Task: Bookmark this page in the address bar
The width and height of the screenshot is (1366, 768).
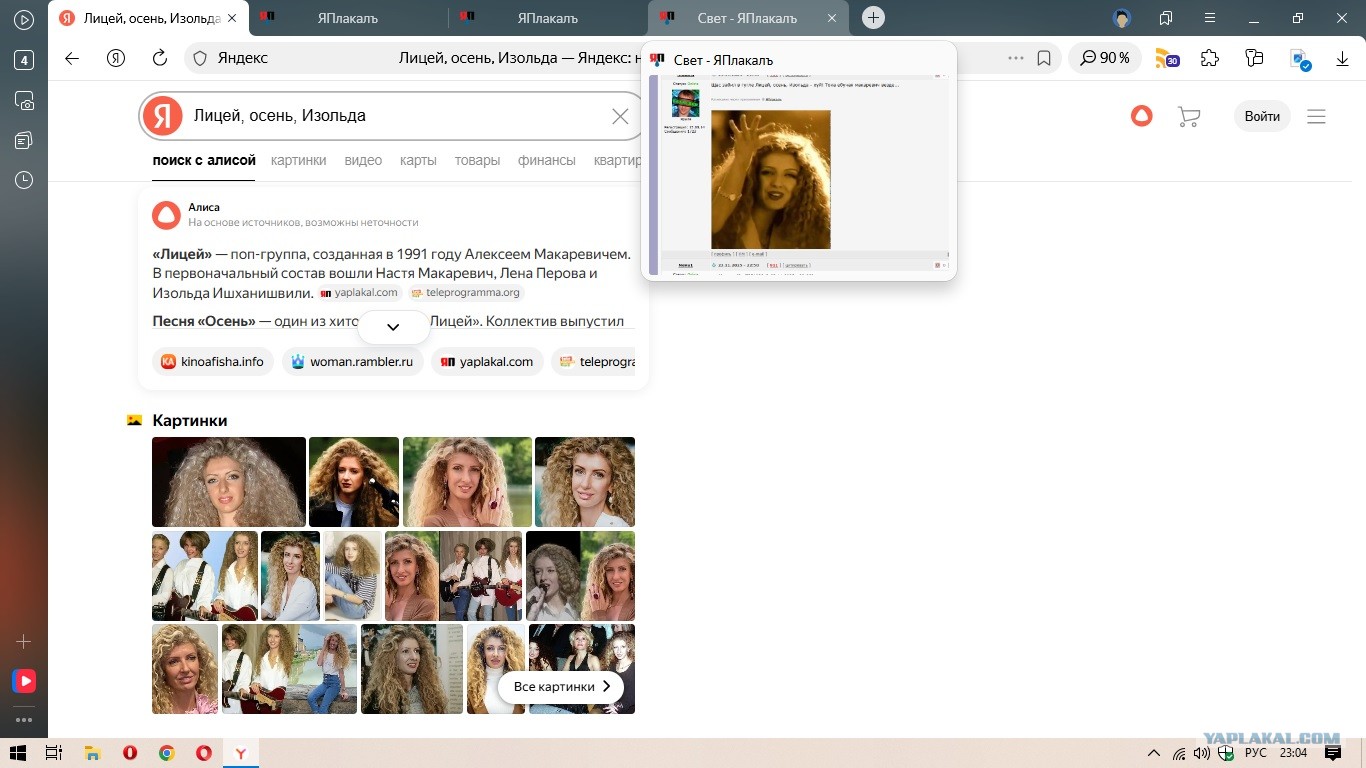Action: pyautogui.click(x=1044, y=58)
